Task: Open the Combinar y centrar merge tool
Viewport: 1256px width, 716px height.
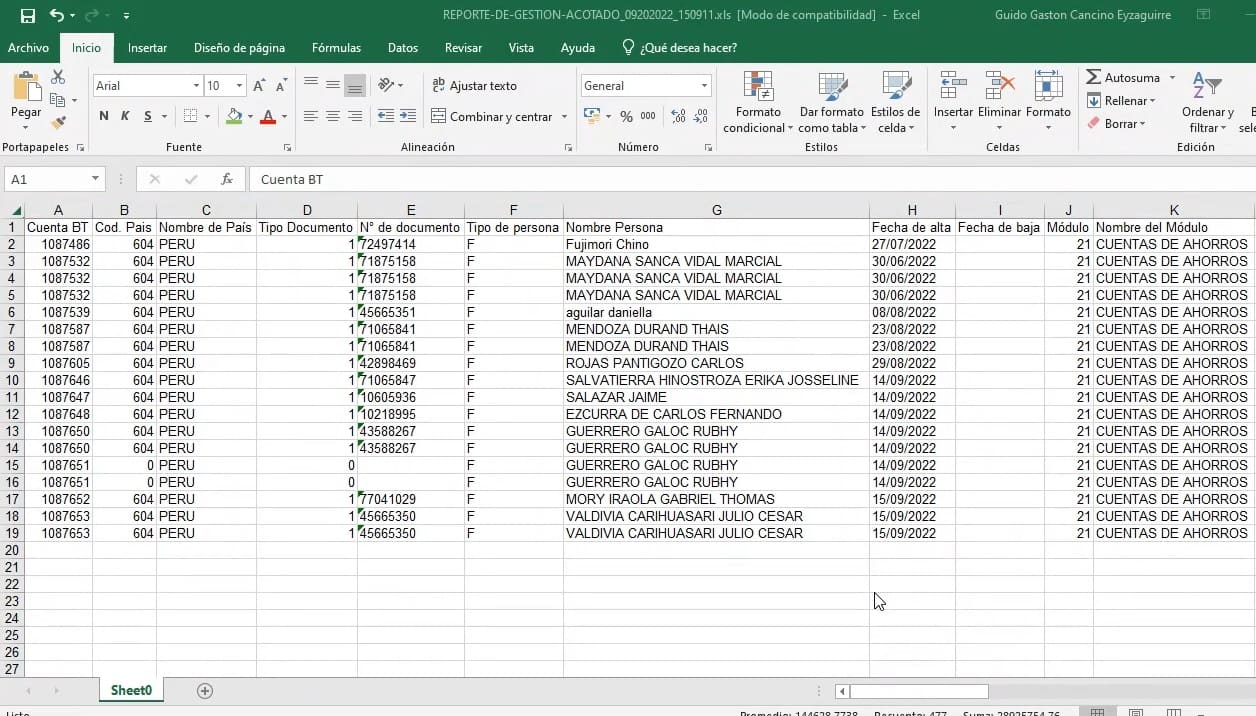Action: click(x=492, y=116)
